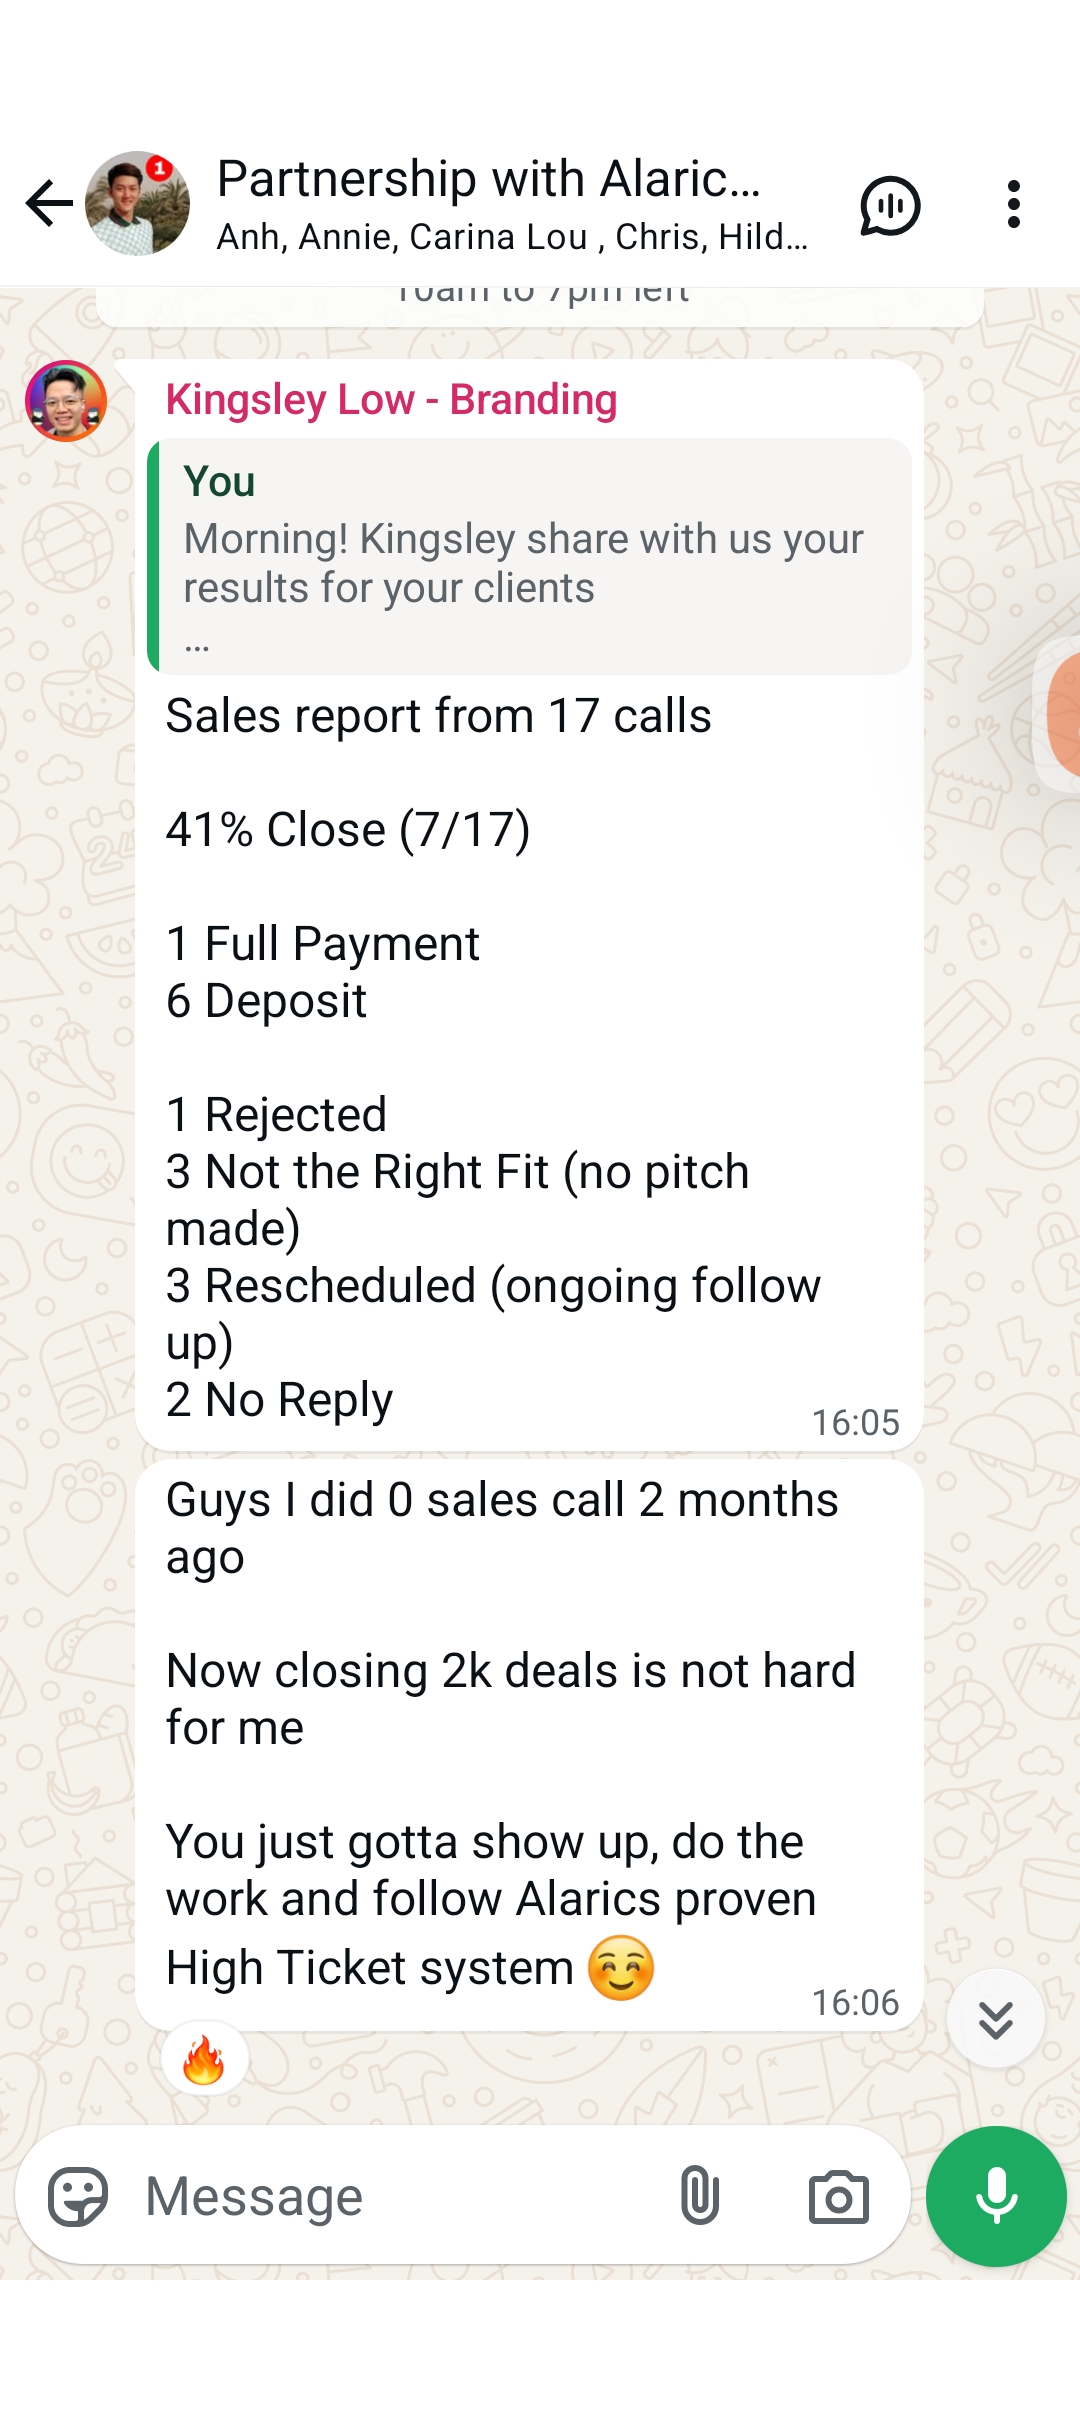Focus the Message input field
The image size is (1080, 2412).
coord(400,2197)
